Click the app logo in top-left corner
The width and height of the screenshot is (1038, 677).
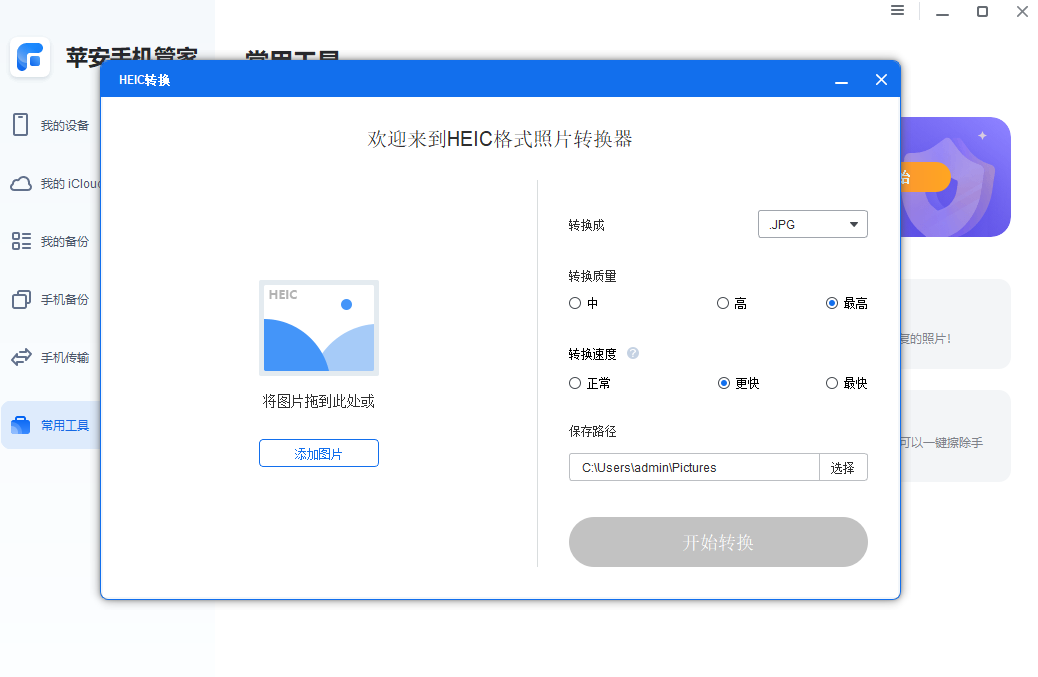coord(30,57)
